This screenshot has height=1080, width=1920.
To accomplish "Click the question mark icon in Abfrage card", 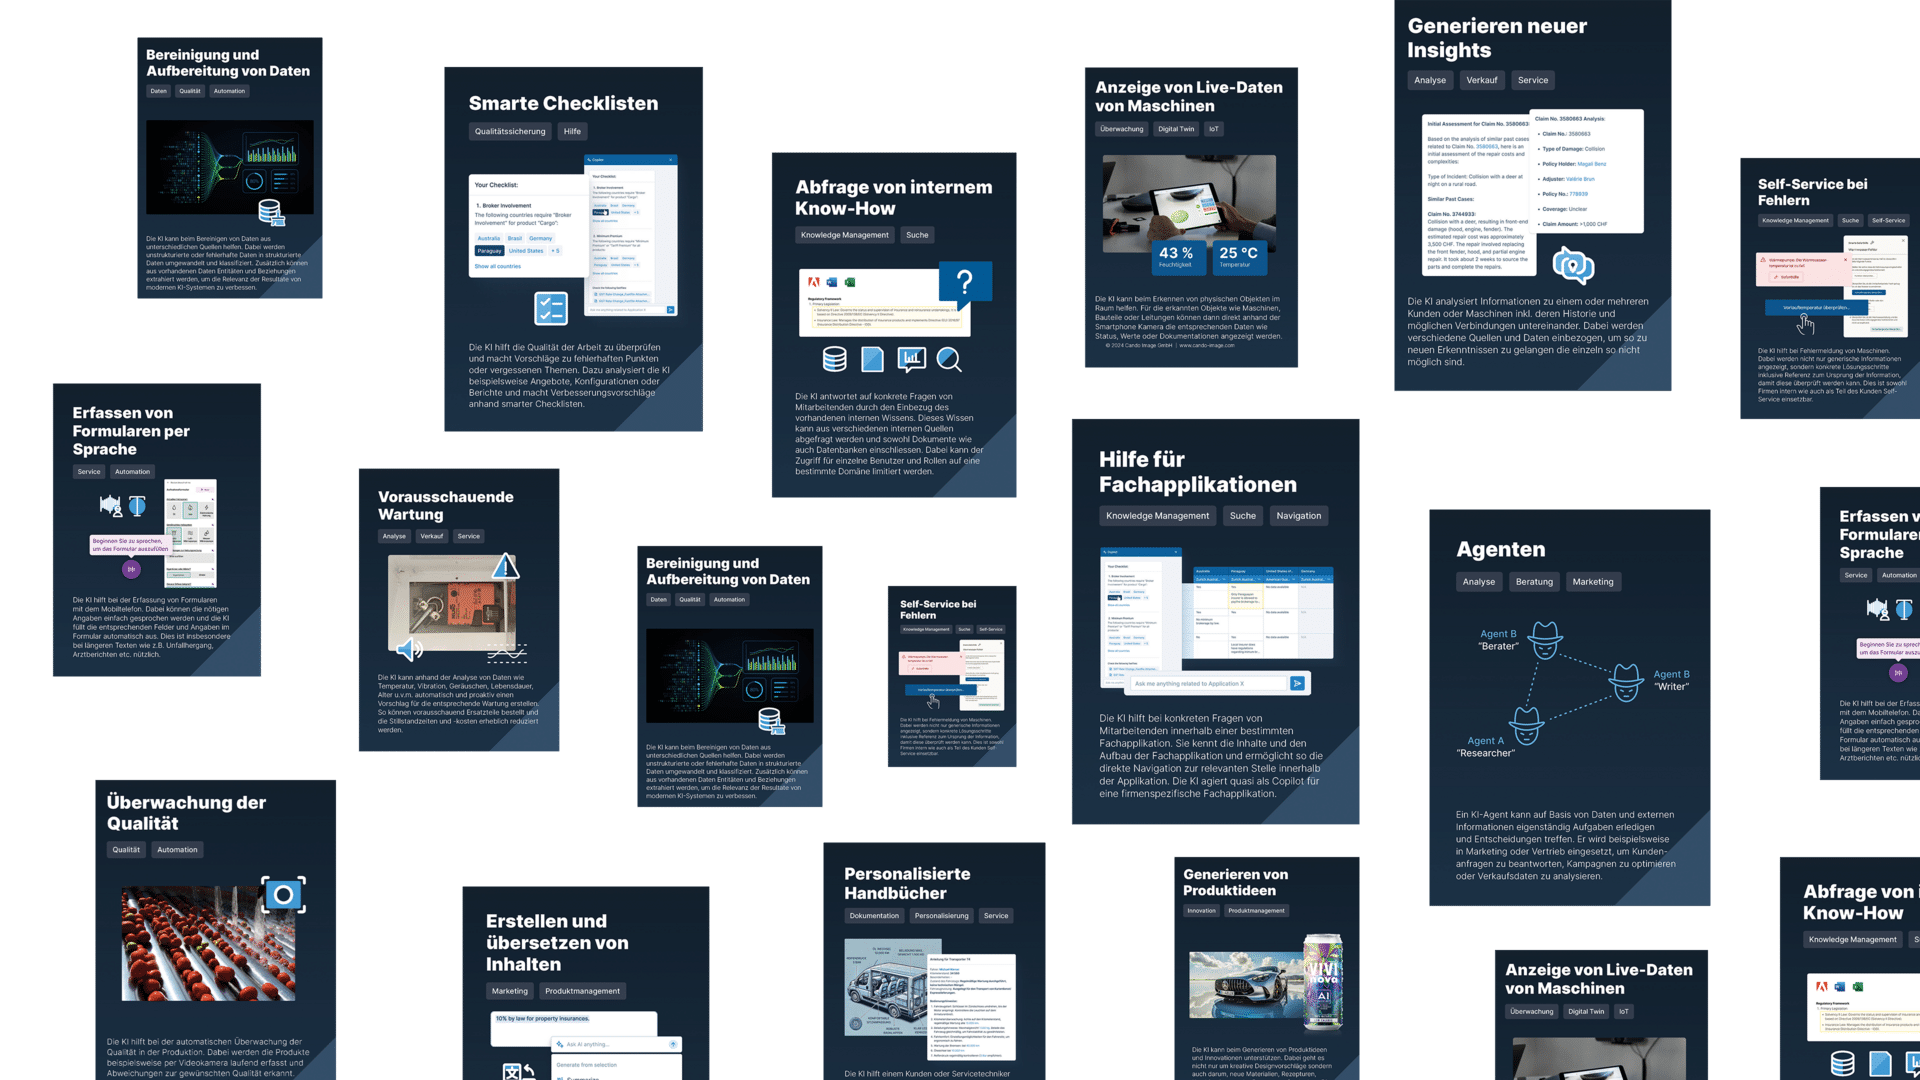I will point(965,284).
